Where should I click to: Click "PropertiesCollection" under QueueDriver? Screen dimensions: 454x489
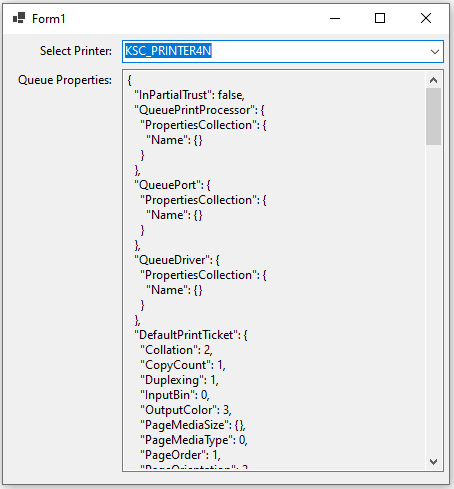pos(203,275)
